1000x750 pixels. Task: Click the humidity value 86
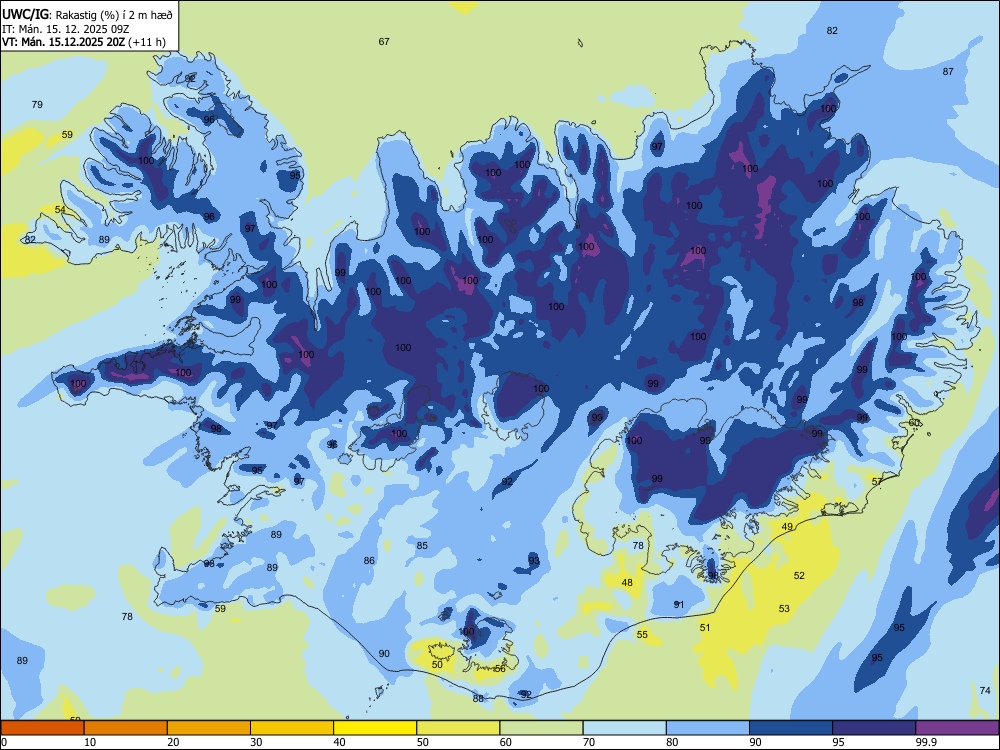pyautogui.click(x=369, y=561)
